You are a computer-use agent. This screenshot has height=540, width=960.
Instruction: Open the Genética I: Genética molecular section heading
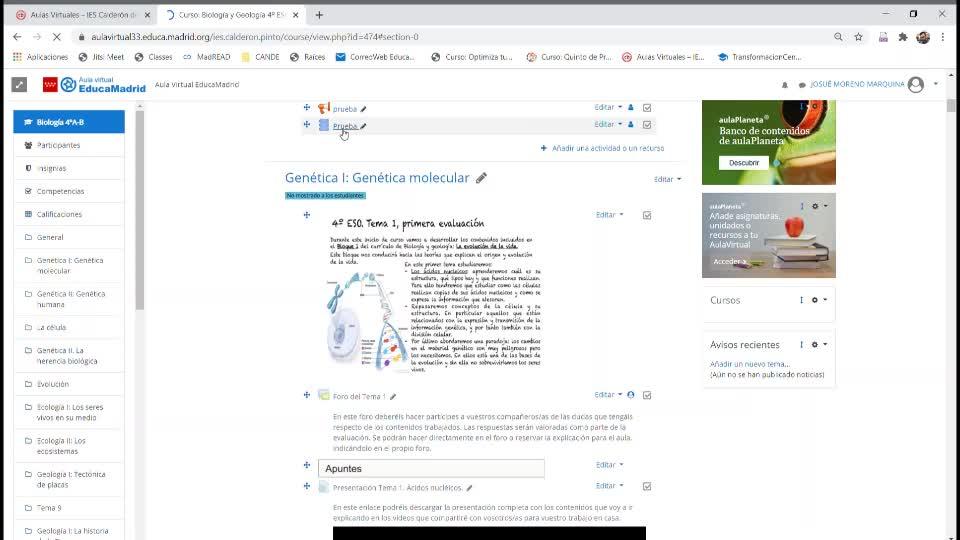(x=377, y=178)
